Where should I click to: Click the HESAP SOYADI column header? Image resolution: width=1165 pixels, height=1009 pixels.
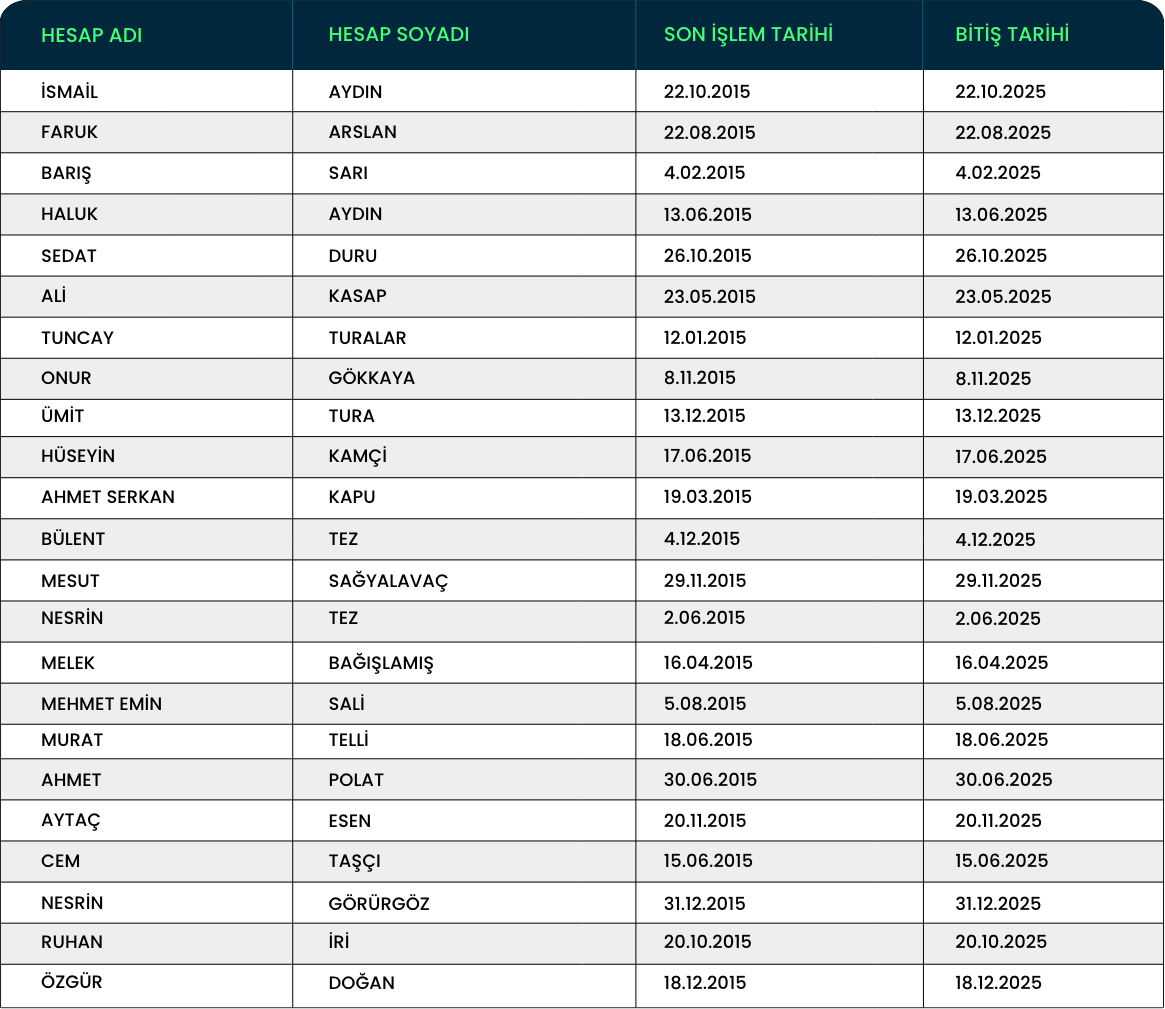[398, 35]
